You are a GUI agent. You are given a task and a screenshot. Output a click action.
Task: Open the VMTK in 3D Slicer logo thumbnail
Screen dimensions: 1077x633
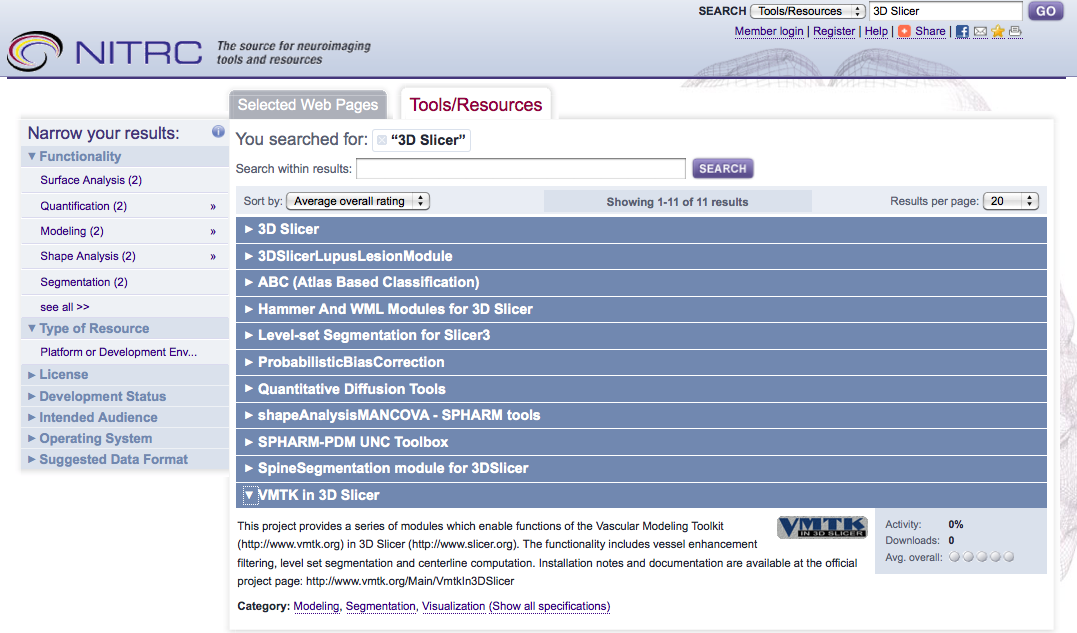pyautogui.click(x=822, y=527)
